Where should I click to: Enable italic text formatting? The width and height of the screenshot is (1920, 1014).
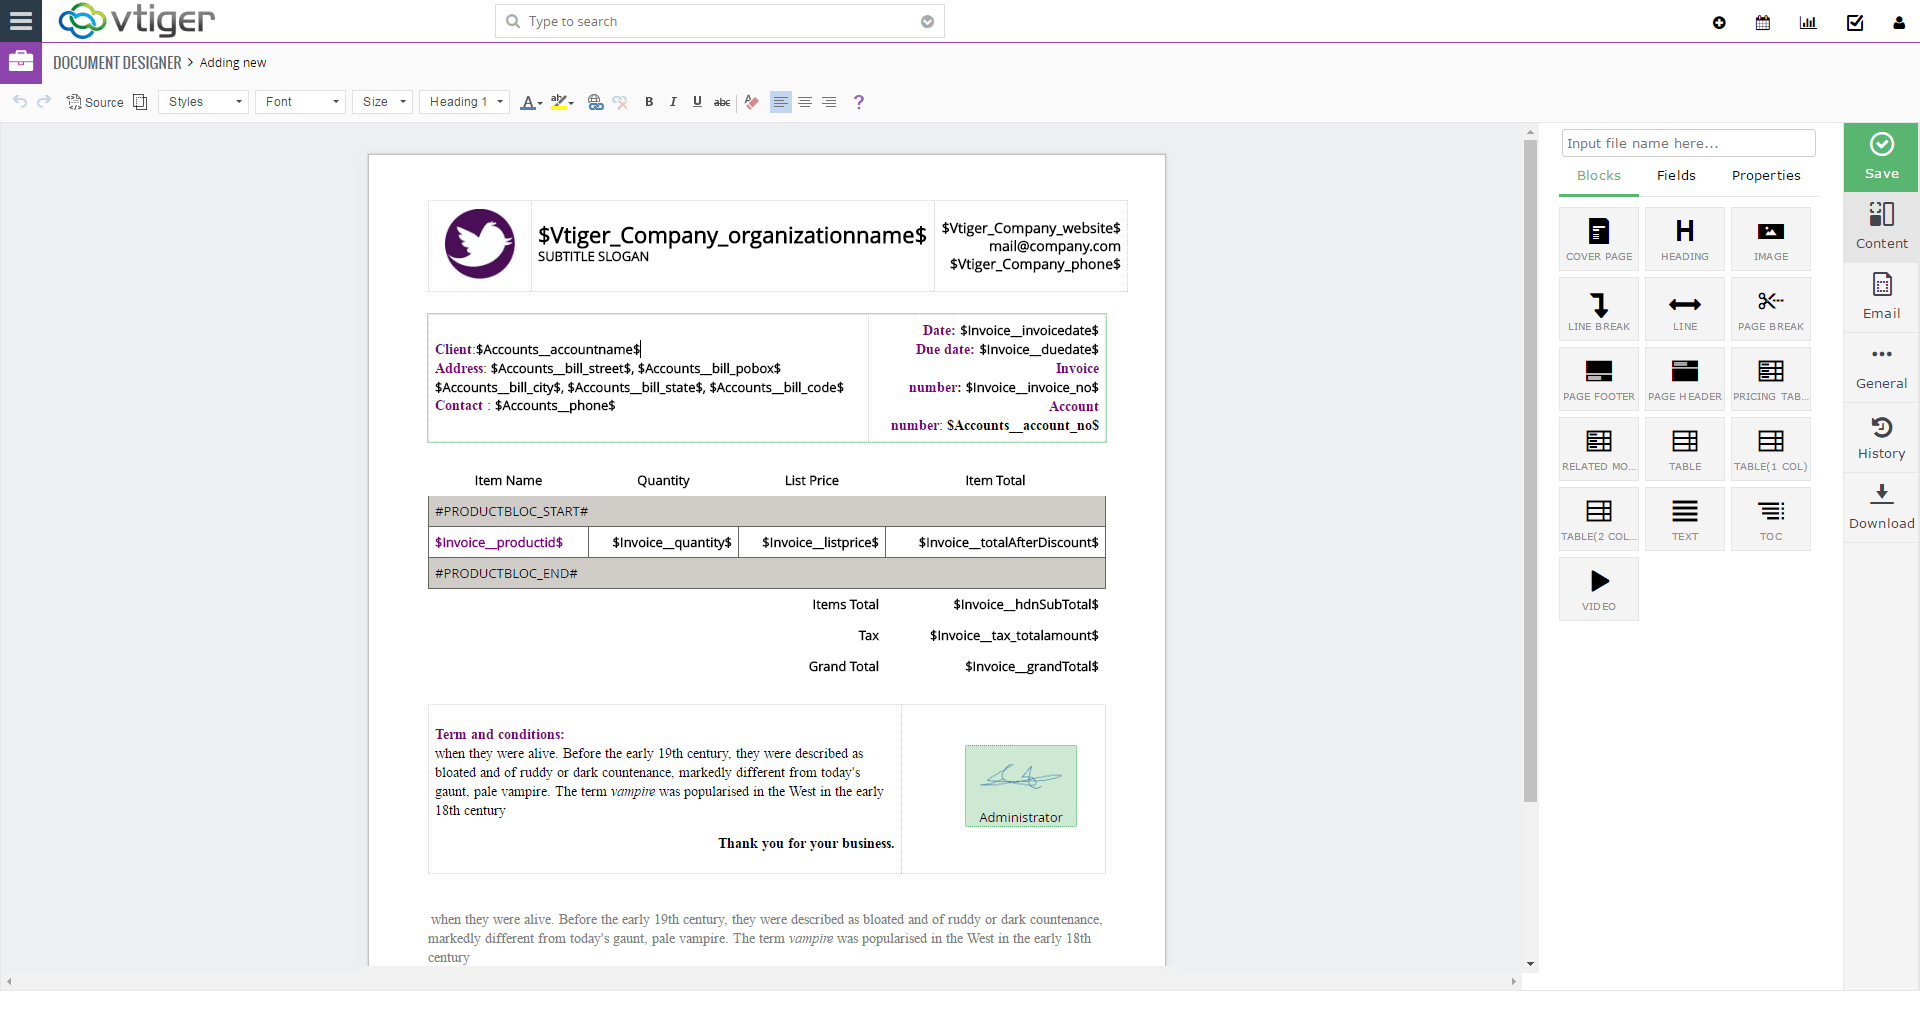pos(673,101)
